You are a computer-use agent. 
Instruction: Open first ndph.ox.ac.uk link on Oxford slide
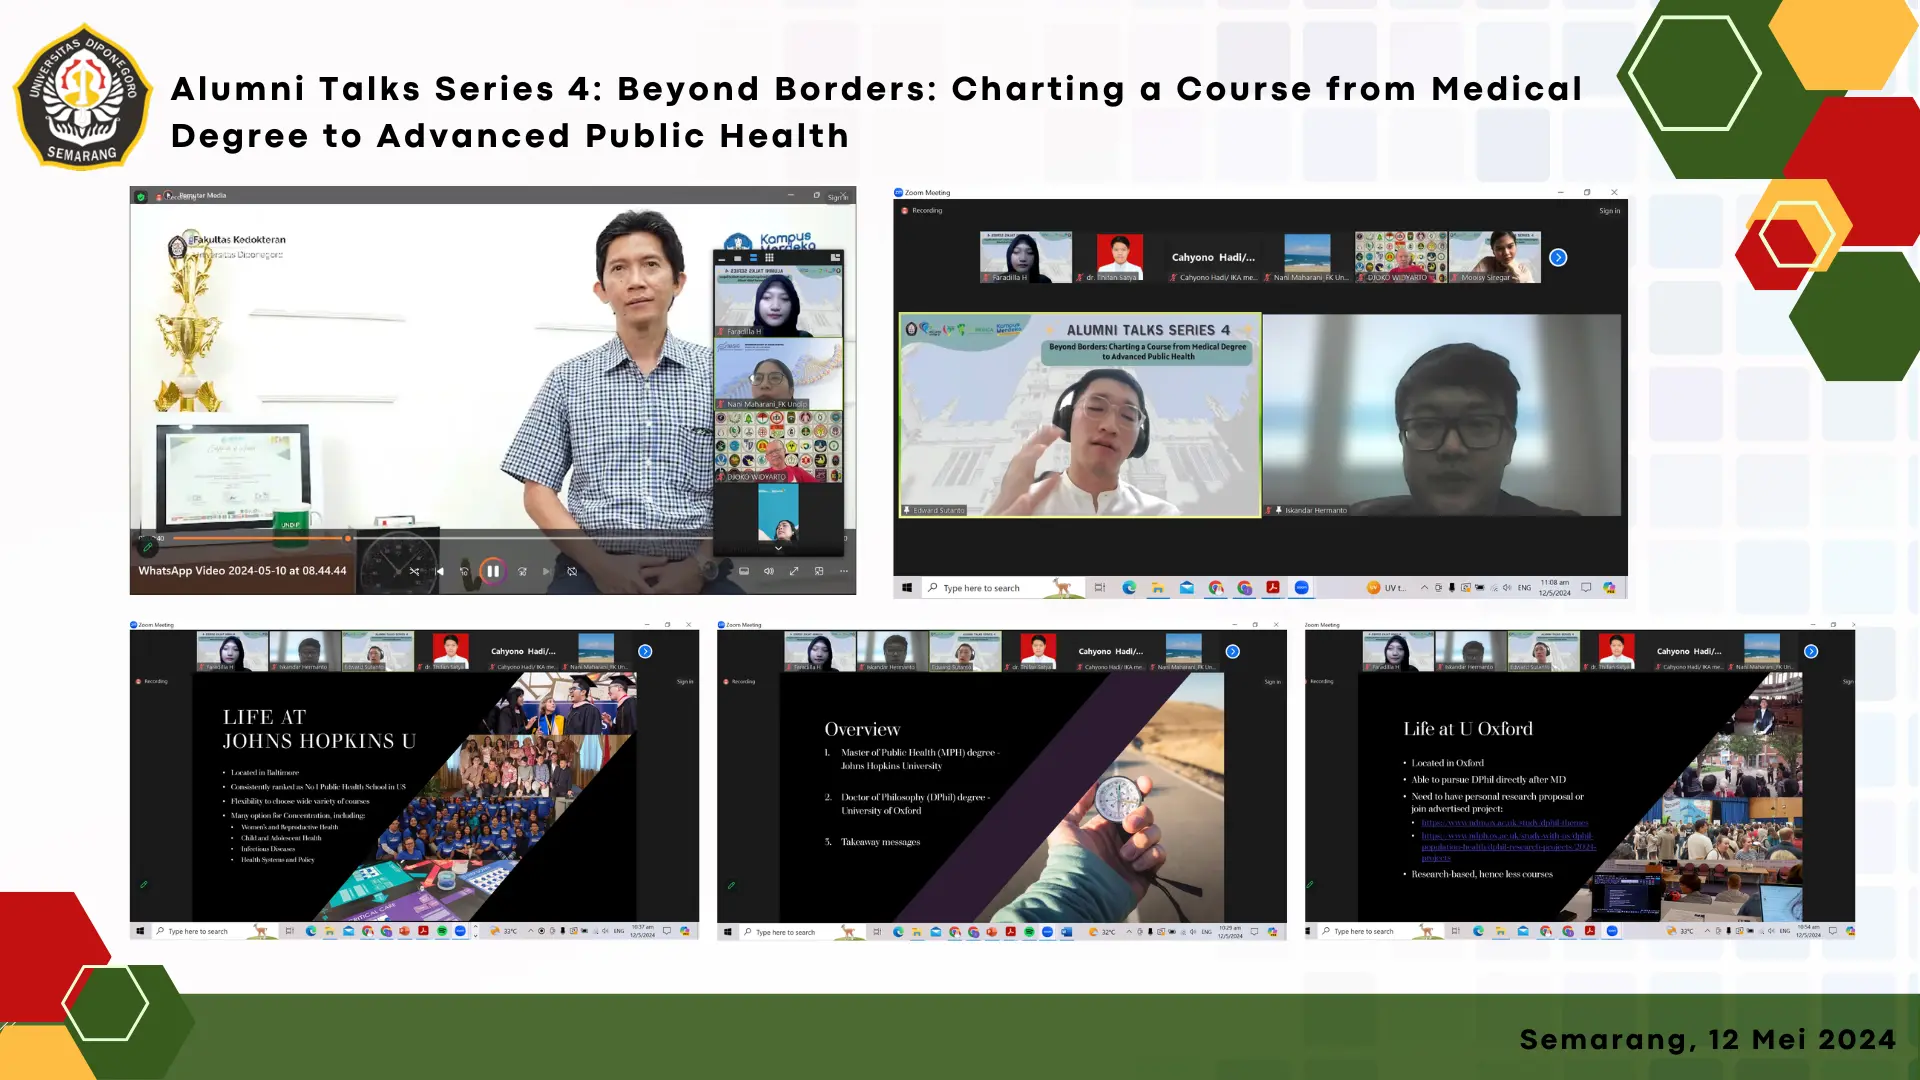click(x=1505, y=823)
